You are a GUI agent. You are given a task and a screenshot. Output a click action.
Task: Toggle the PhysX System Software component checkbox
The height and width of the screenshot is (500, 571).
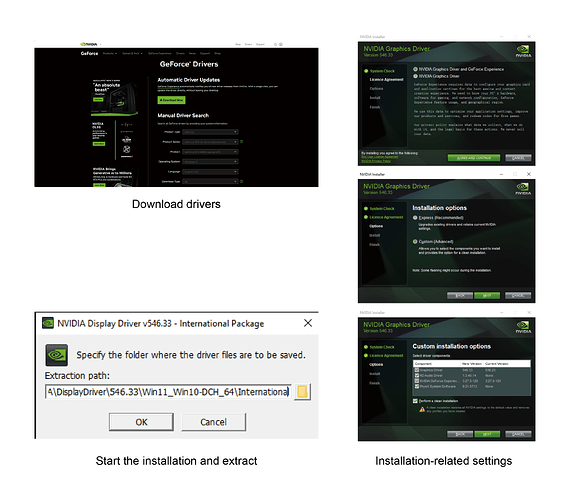(x=417, y=386)
